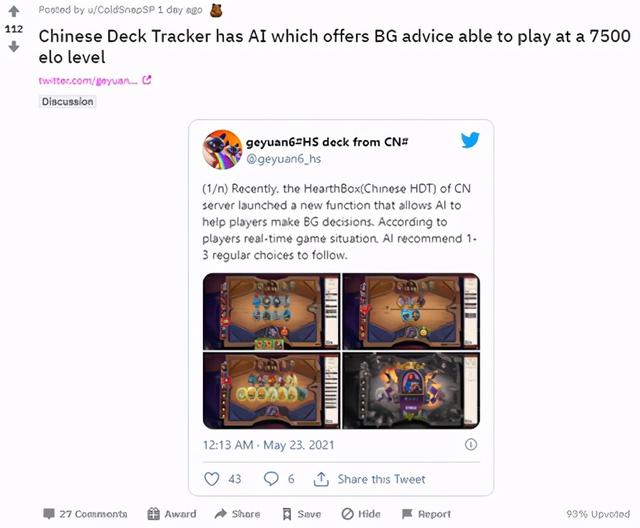Open the 27 Comments section
640x528 pixels.
[x=85, y=514]
